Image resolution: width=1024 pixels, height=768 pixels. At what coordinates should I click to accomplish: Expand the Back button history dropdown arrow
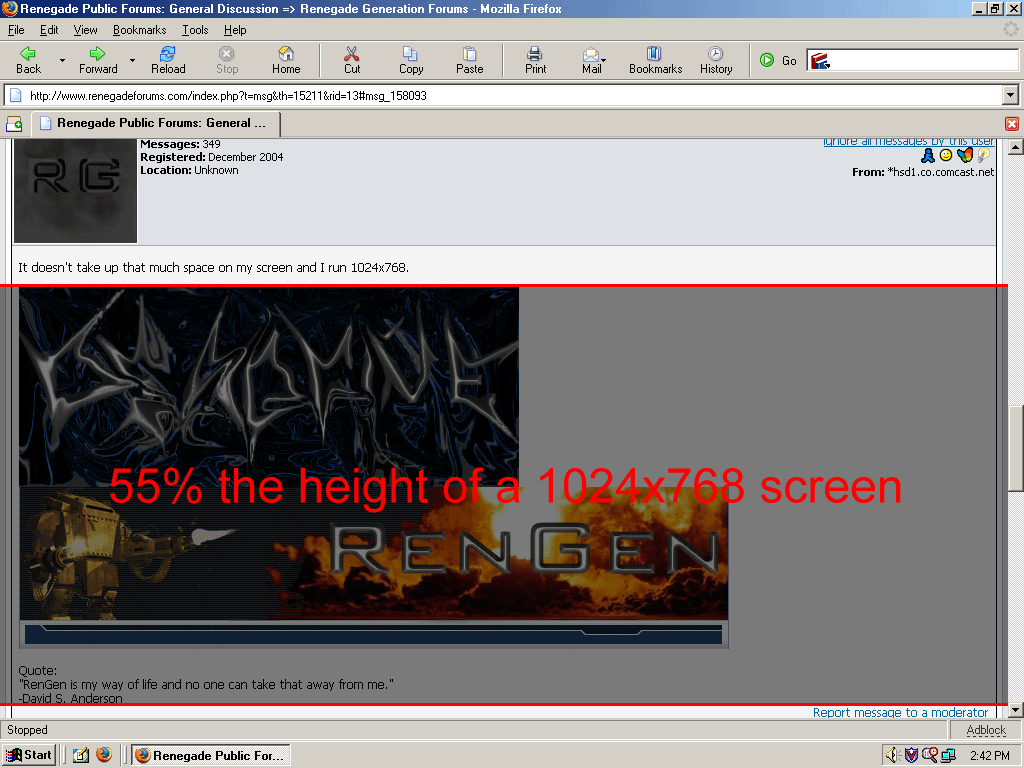pos(62,61)
